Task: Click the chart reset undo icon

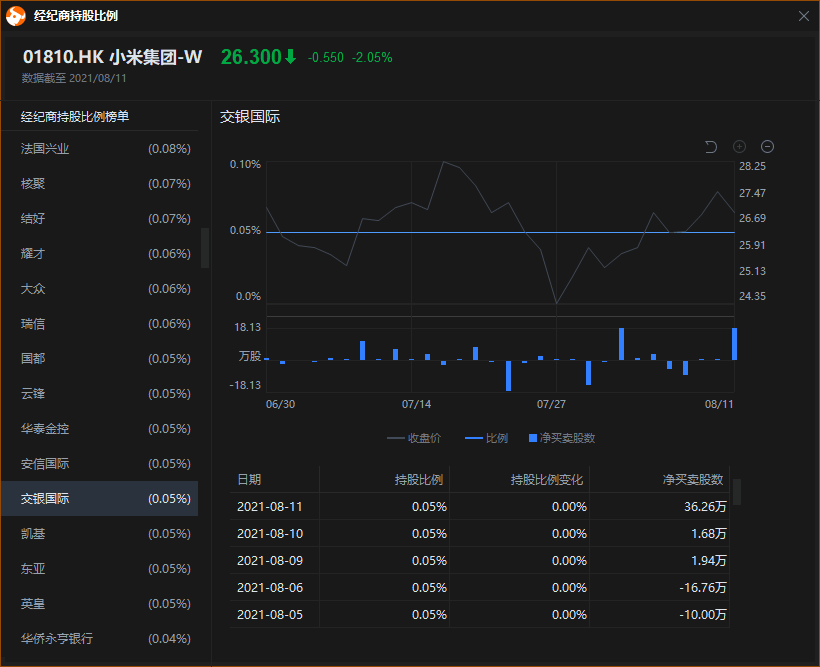Action: [711, 147]
